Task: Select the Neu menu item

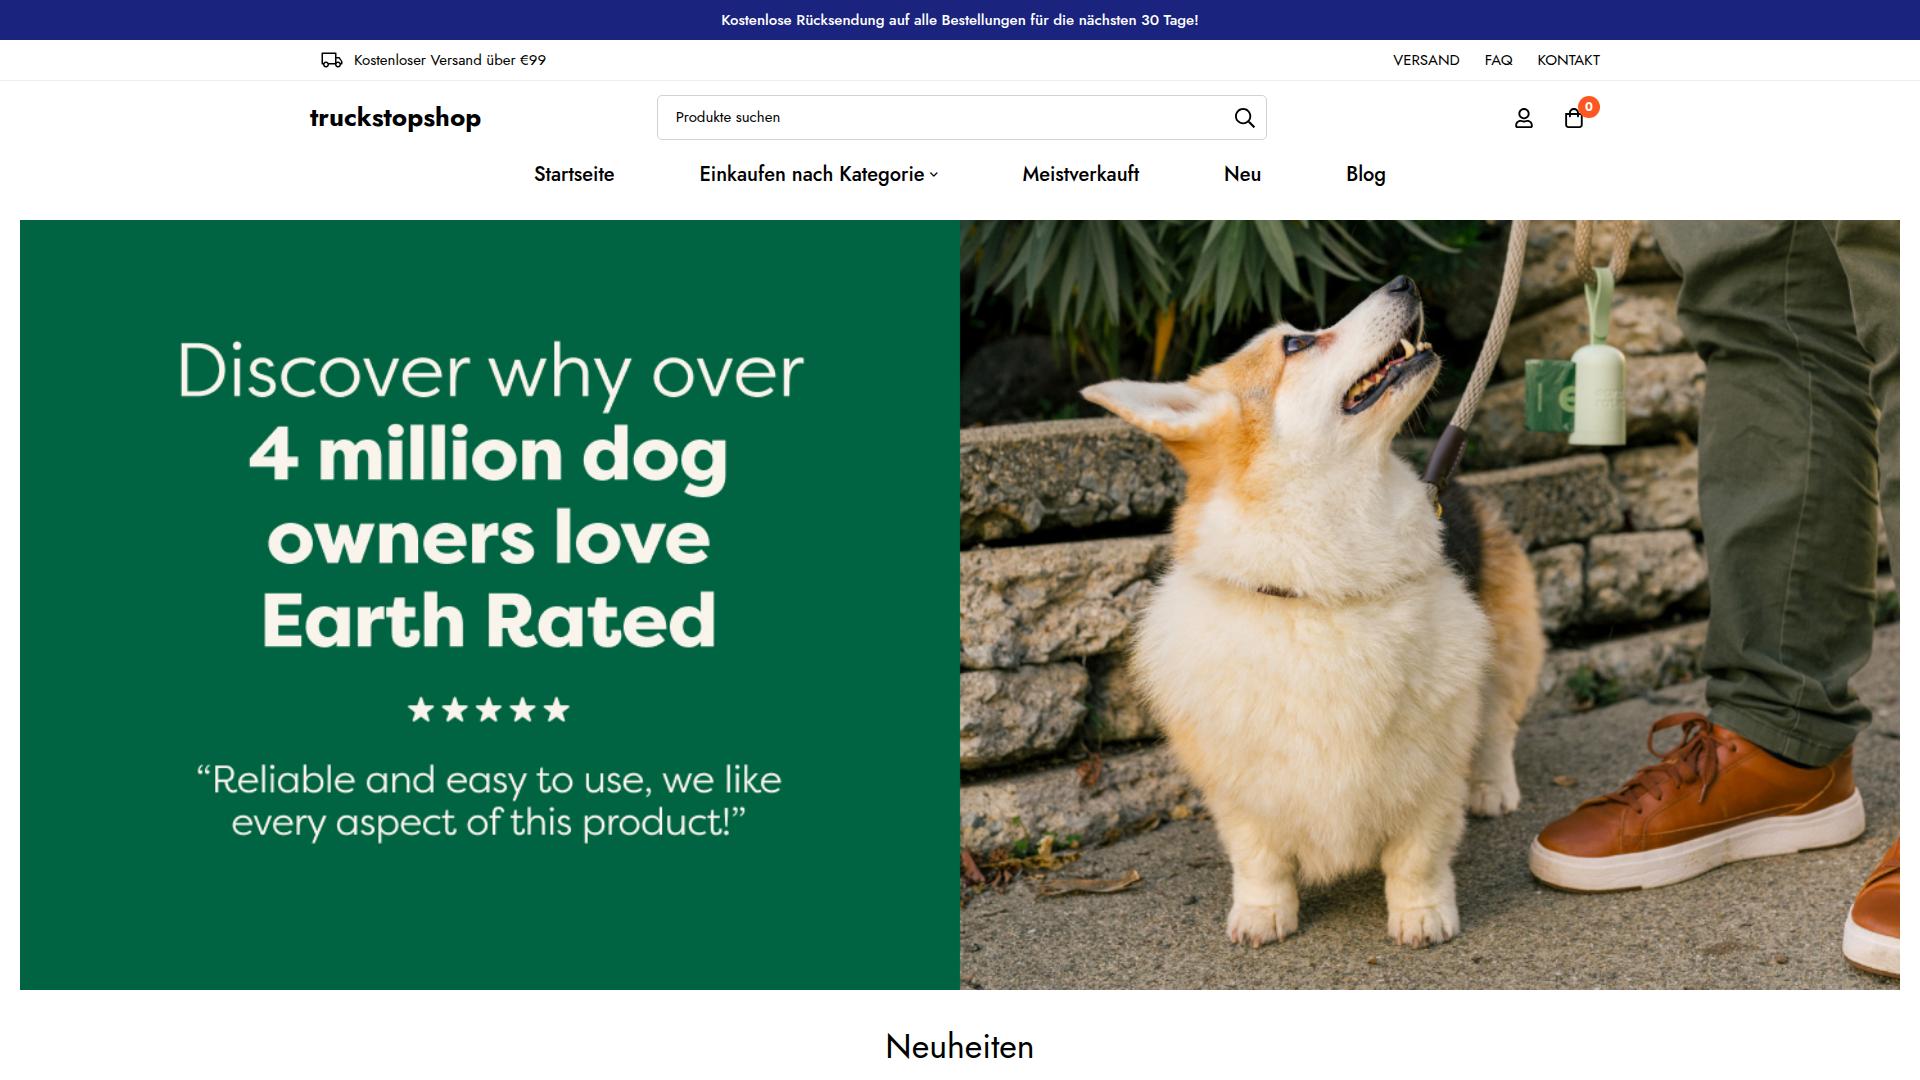Action: 1242,174
